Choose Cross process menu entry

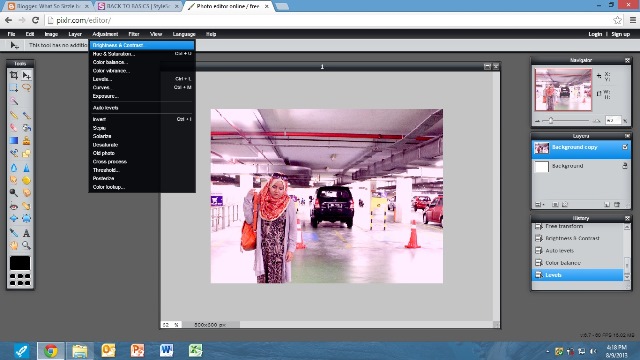[x=142, y=162]
